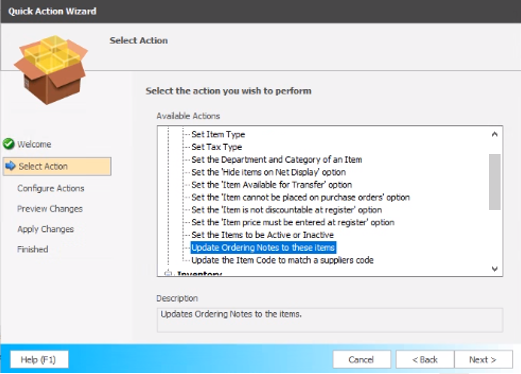
Task: Select 'Set Tax Type' action
Action: (217, 147)
